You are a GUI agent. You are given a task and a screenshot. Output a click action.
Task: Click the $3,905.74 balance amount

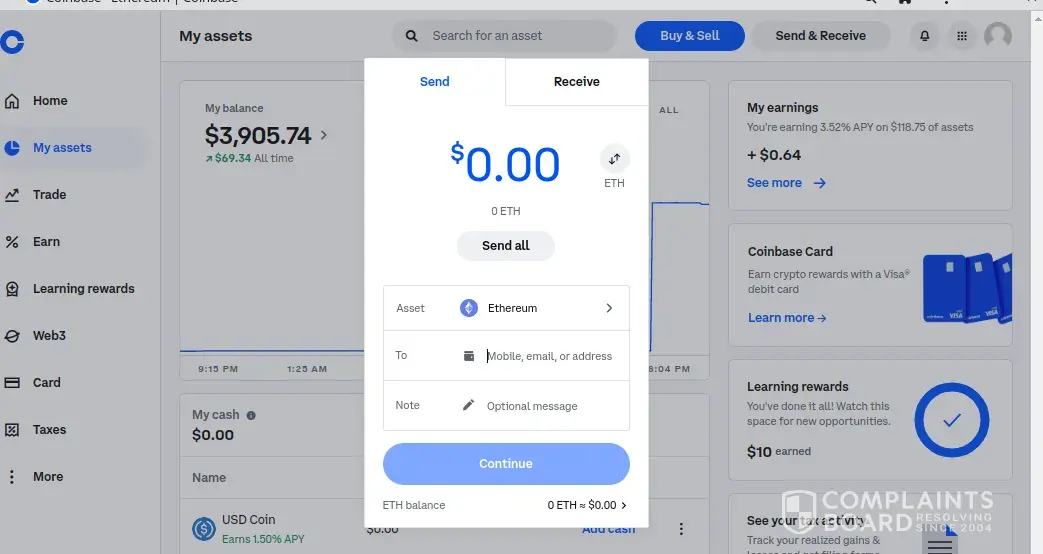coord(258,136)
